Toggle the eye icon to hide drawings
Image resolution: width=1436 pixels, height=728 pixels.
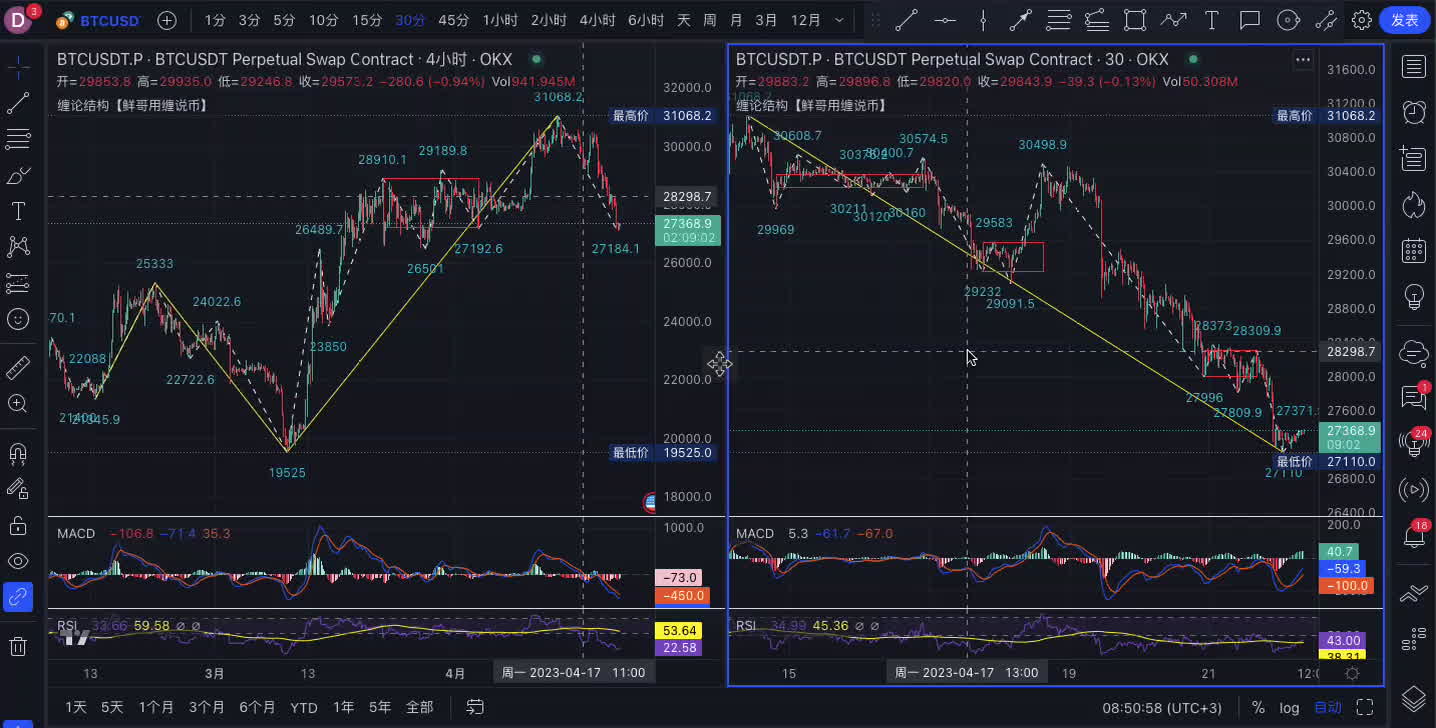pyautogui.click(x=18, y=561)
